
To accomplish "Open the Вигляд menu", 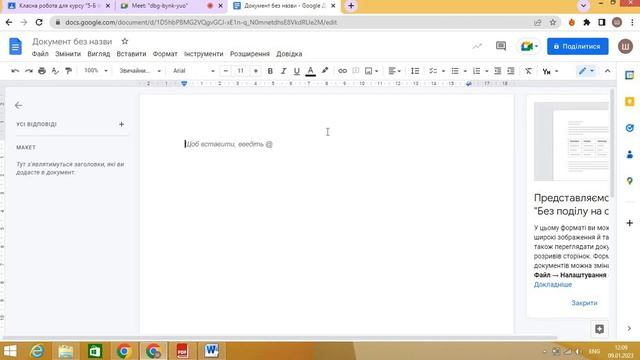I will point(99,54).
